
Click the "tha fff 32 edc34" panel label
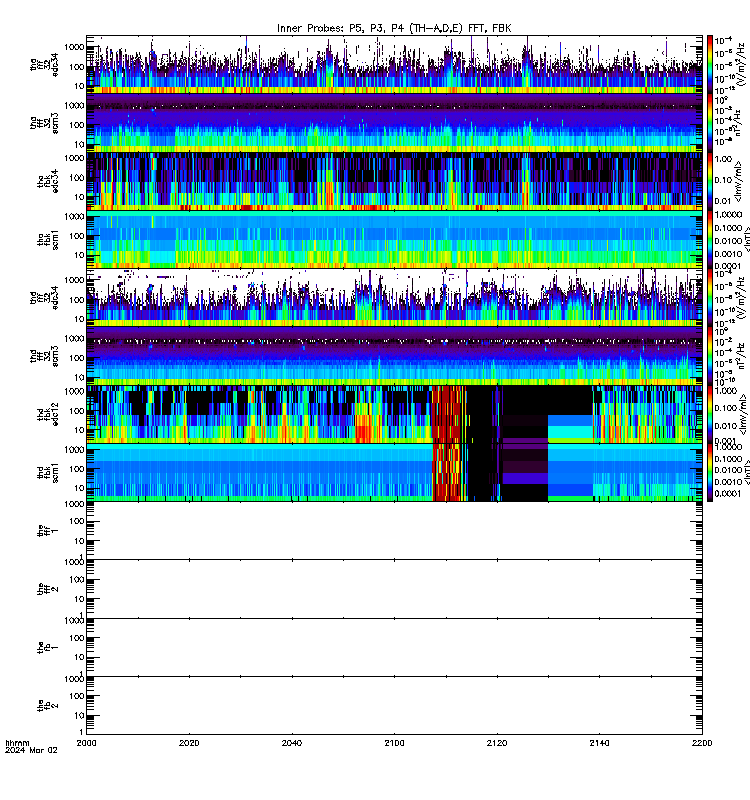click(44, 64)
